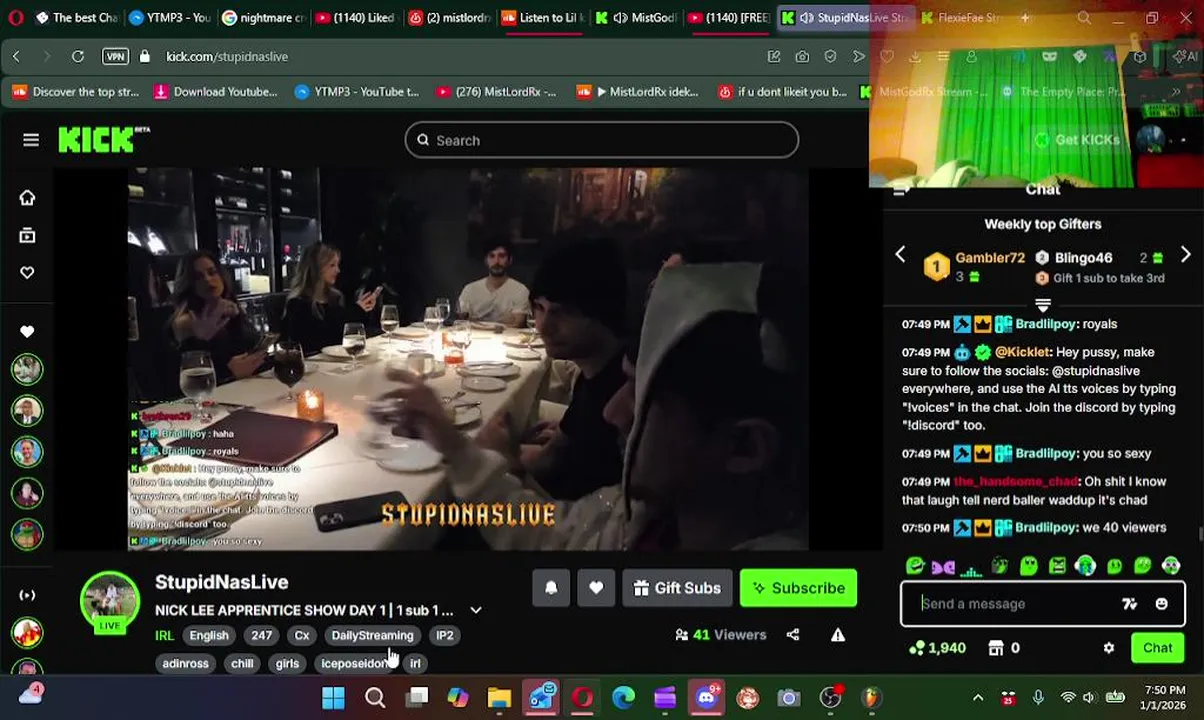Switch to the YTMP3 browser tab
This screenshot has width=1204, height=720.
[x=170, y=18]
